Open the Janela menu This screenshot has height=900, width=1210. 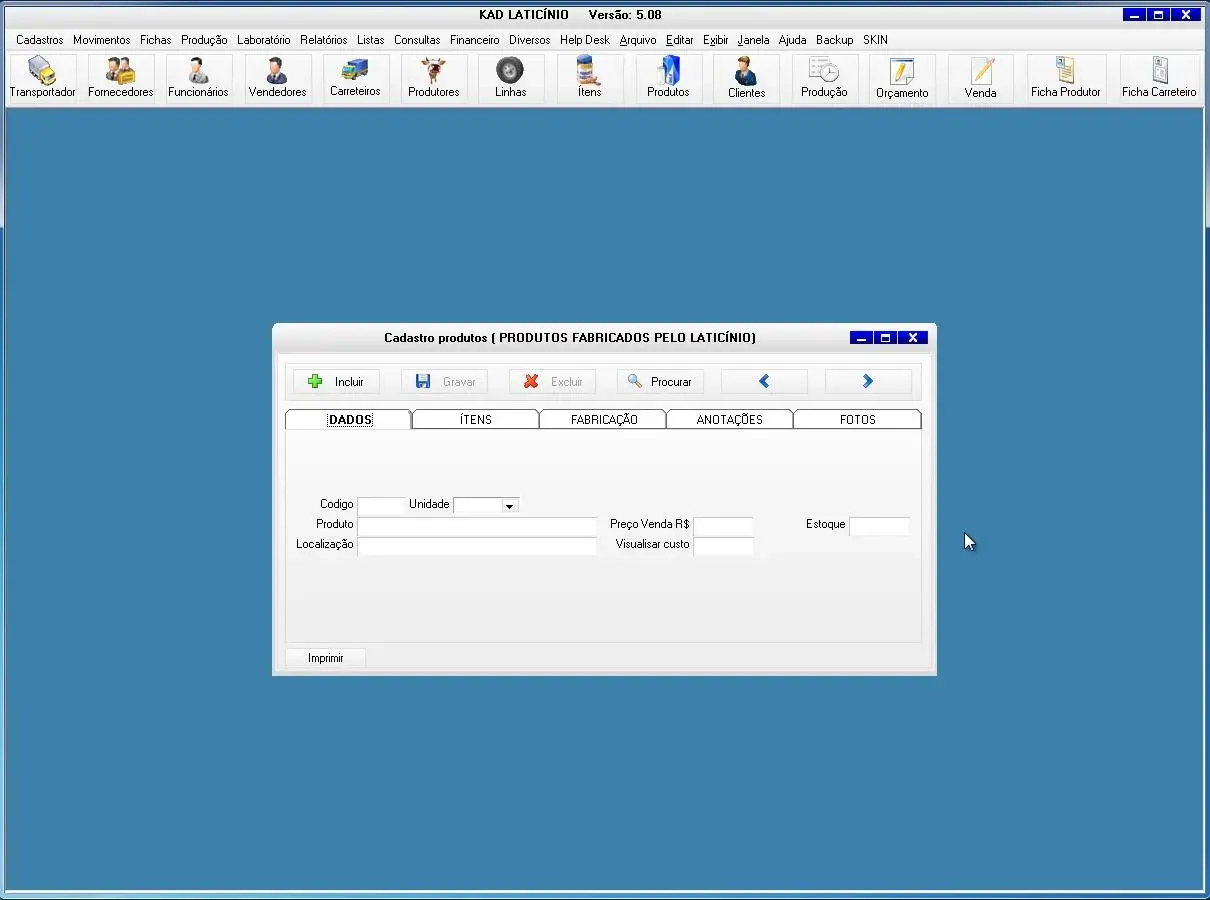click(754, 40)
